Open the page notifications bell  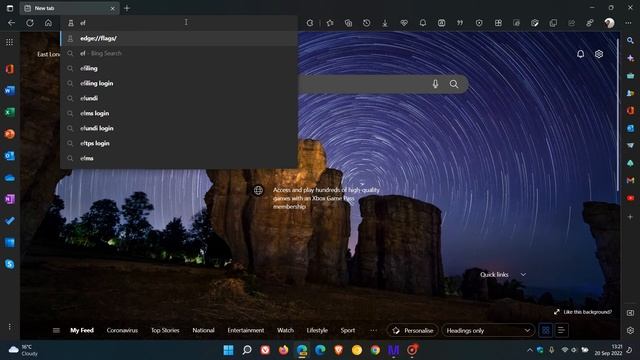580,54
